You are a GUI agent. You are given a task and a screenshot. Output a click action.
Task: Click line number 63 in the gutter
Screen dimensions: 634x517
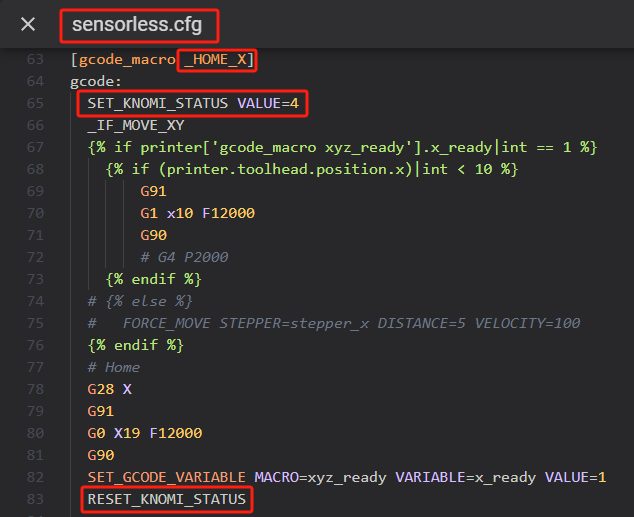[35, 60]
